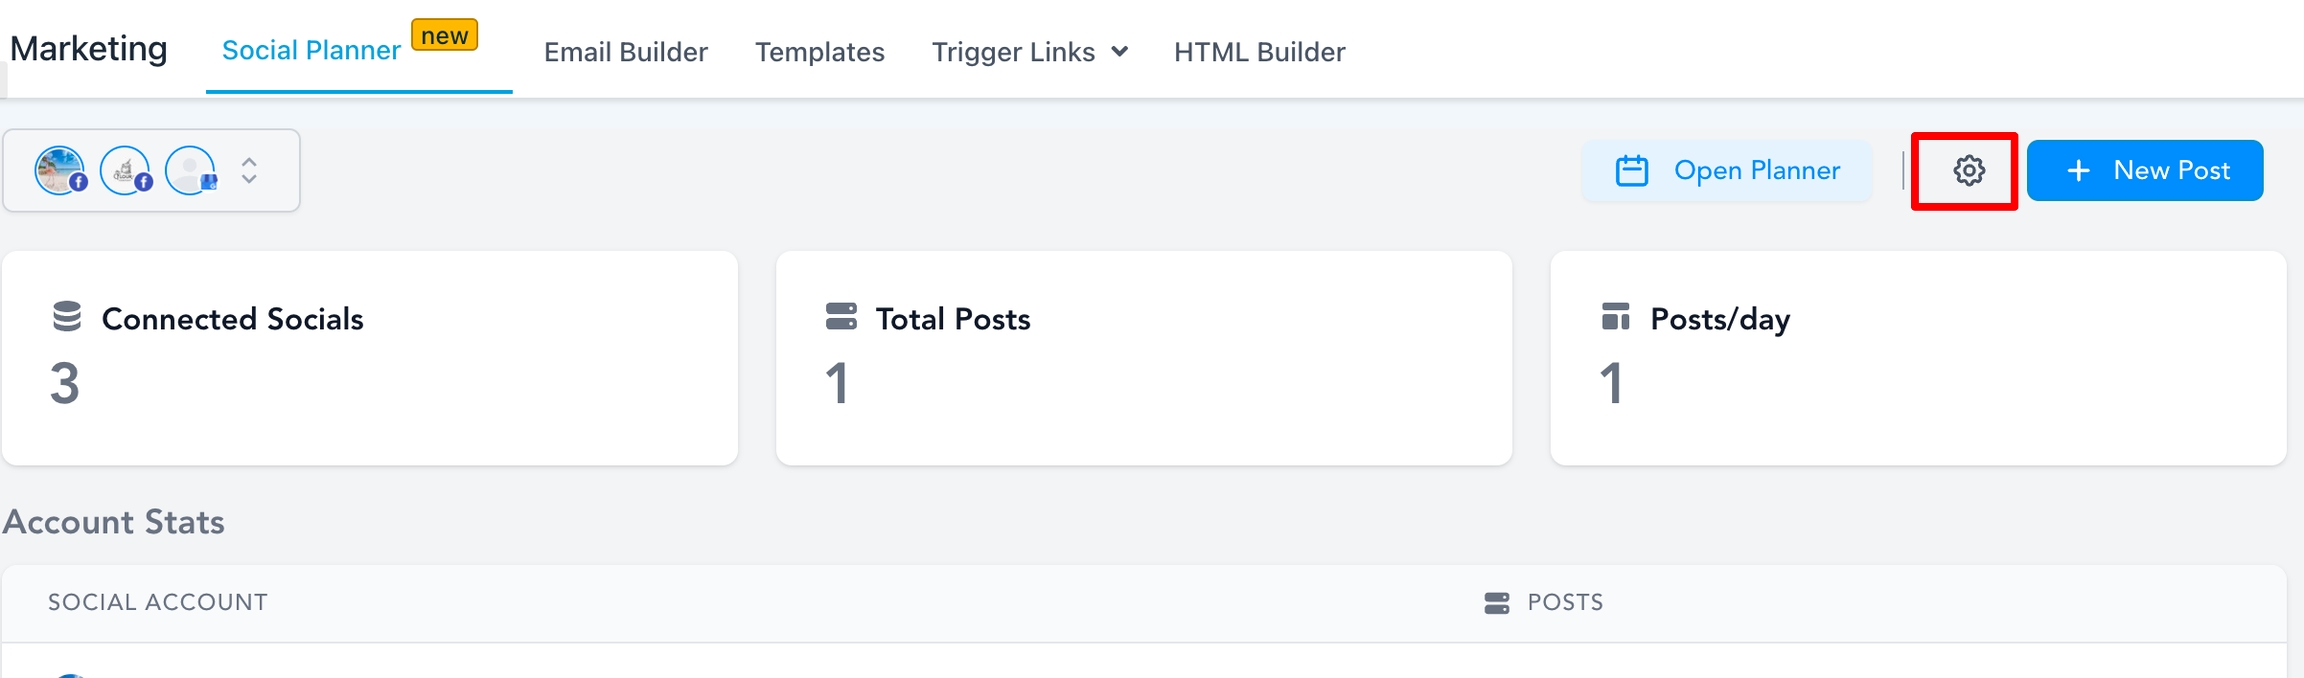Click the 'new' badge next to Social Planner
The width and height of the screenshot is (2304, 678).
tap(446, 35)
